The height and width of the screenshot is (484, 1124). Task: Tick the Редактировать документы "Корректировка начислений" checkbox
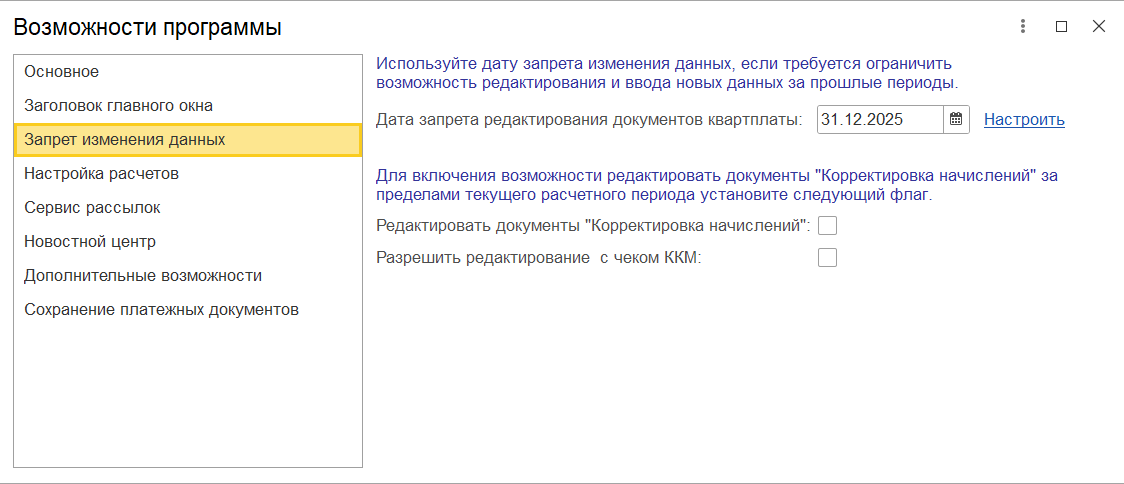[827, 226]
